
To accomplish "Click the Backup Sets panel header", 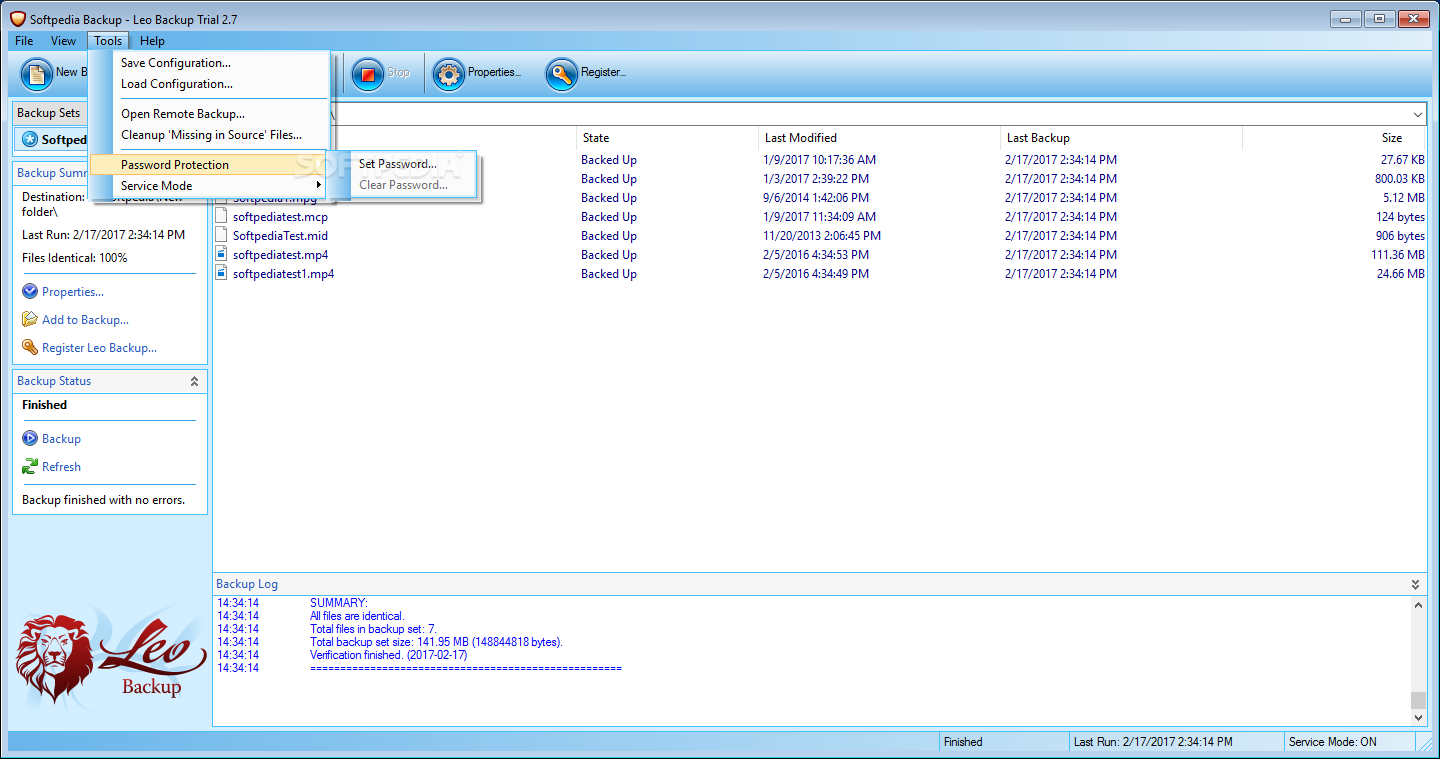I will click(50, 113).
